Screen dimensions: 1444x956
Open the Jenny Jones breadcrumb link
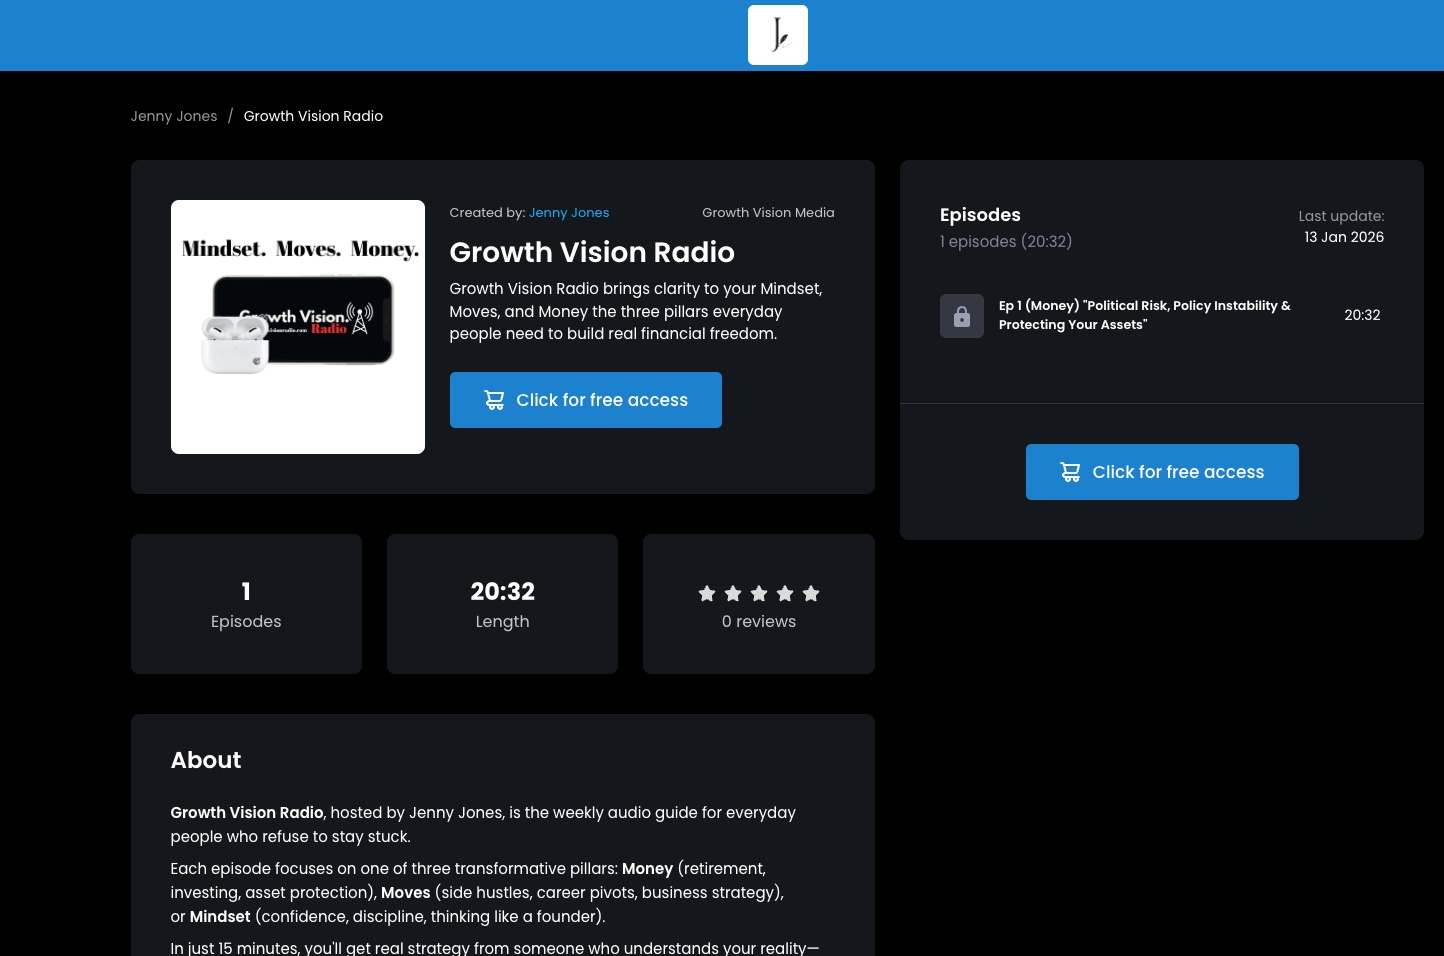click(x=174, y=116)
